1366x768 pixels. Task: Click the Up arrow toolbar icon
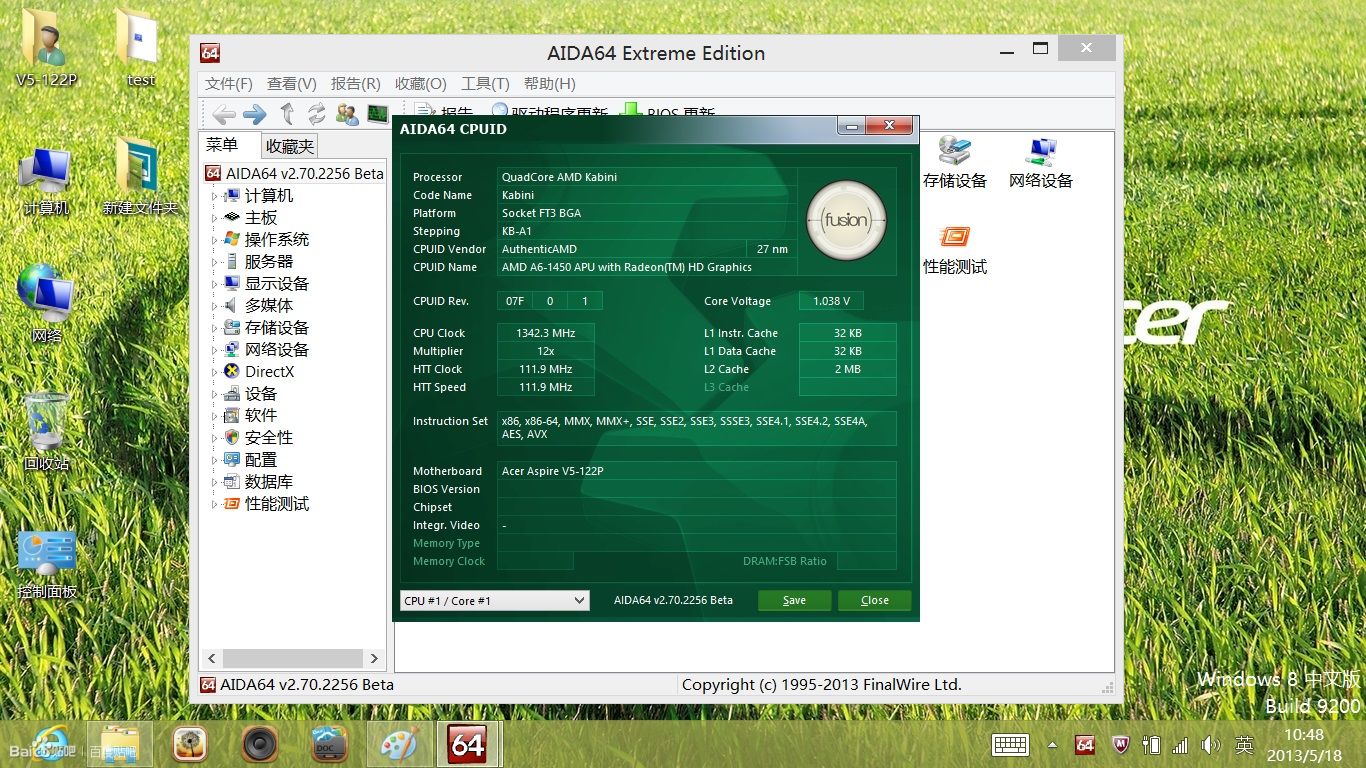click(x=287, y=114)
